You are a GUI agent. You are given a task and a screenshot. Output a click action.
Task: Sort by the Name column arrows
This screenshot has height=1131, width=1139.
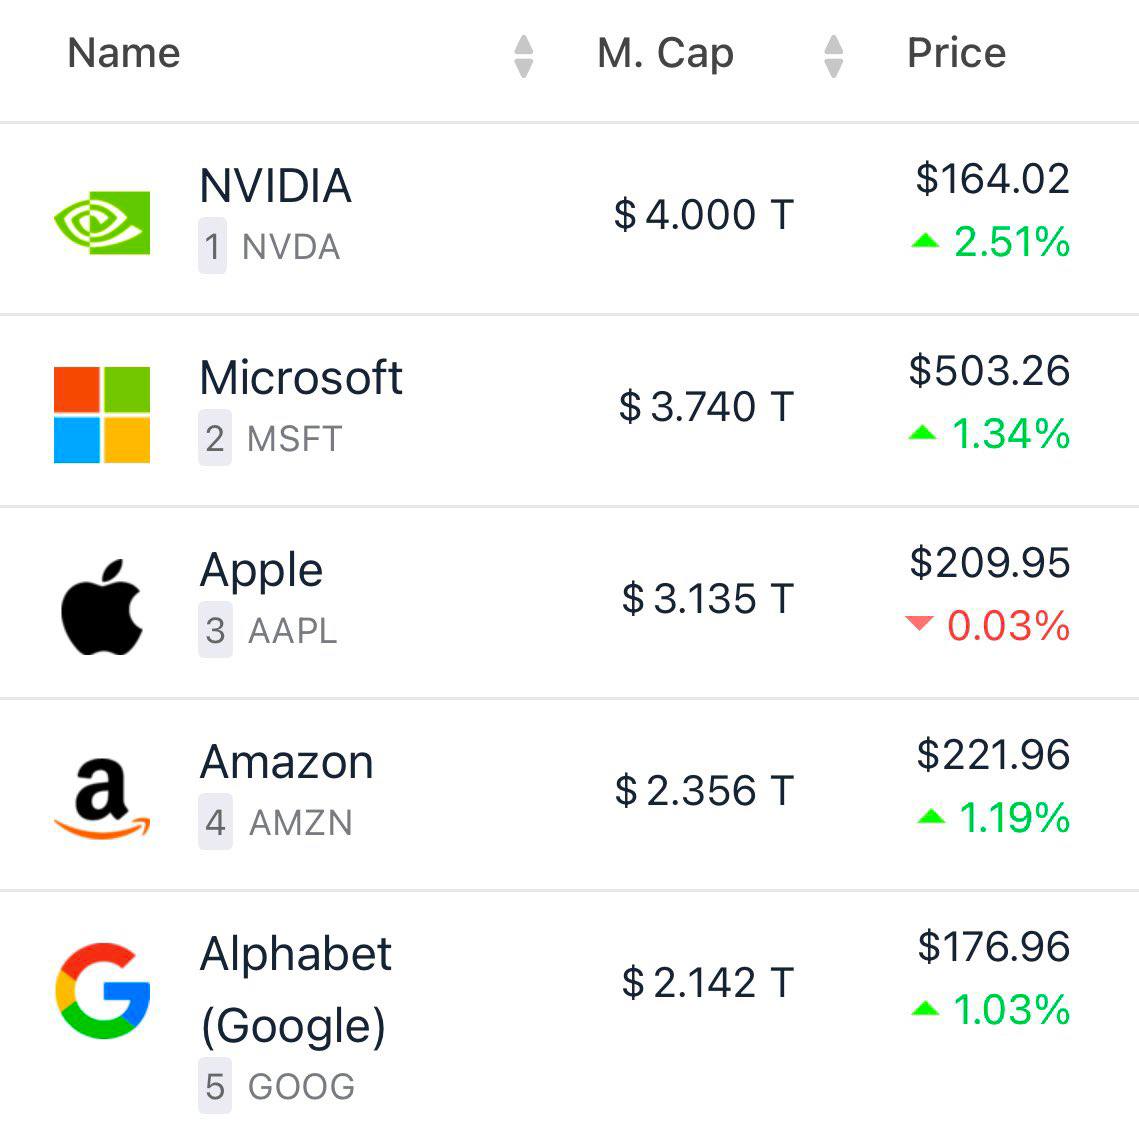(x=523, y=55)
